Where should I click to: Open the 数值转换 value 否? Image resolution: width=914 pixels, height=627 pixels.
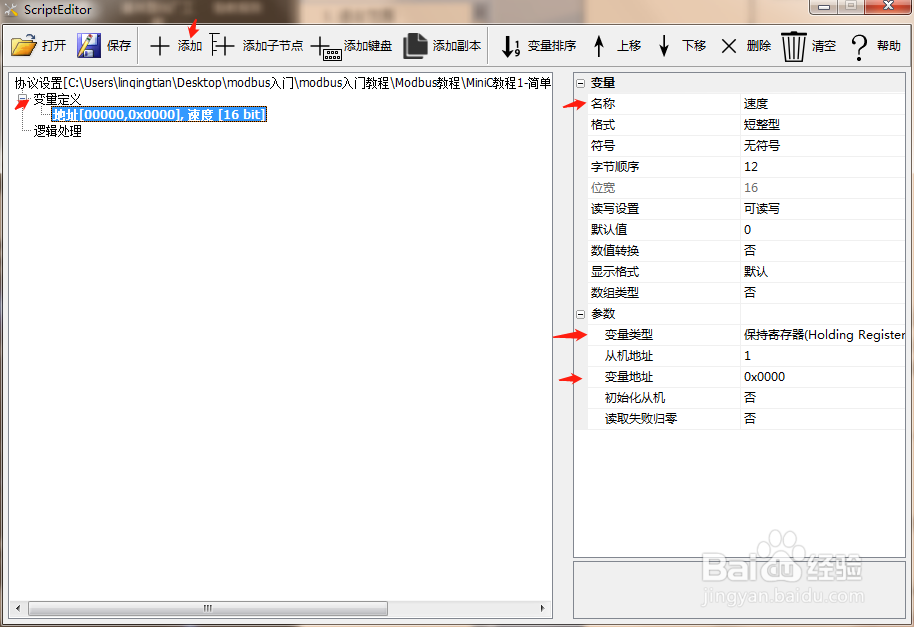click(x=822, y=251)
